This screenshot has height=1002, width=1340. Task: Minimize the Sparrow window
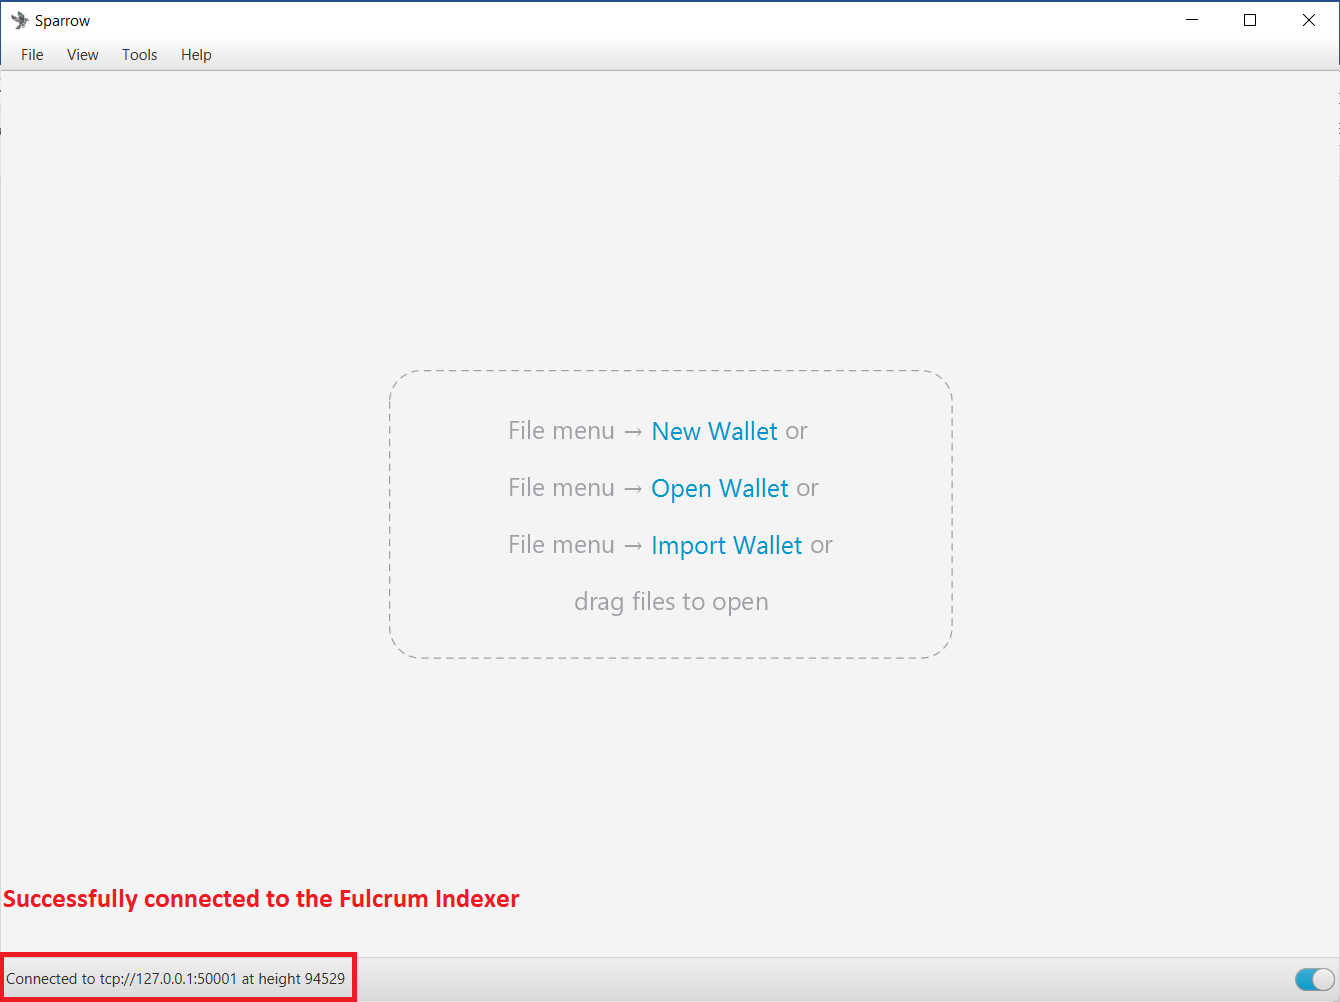point(1192,20)
